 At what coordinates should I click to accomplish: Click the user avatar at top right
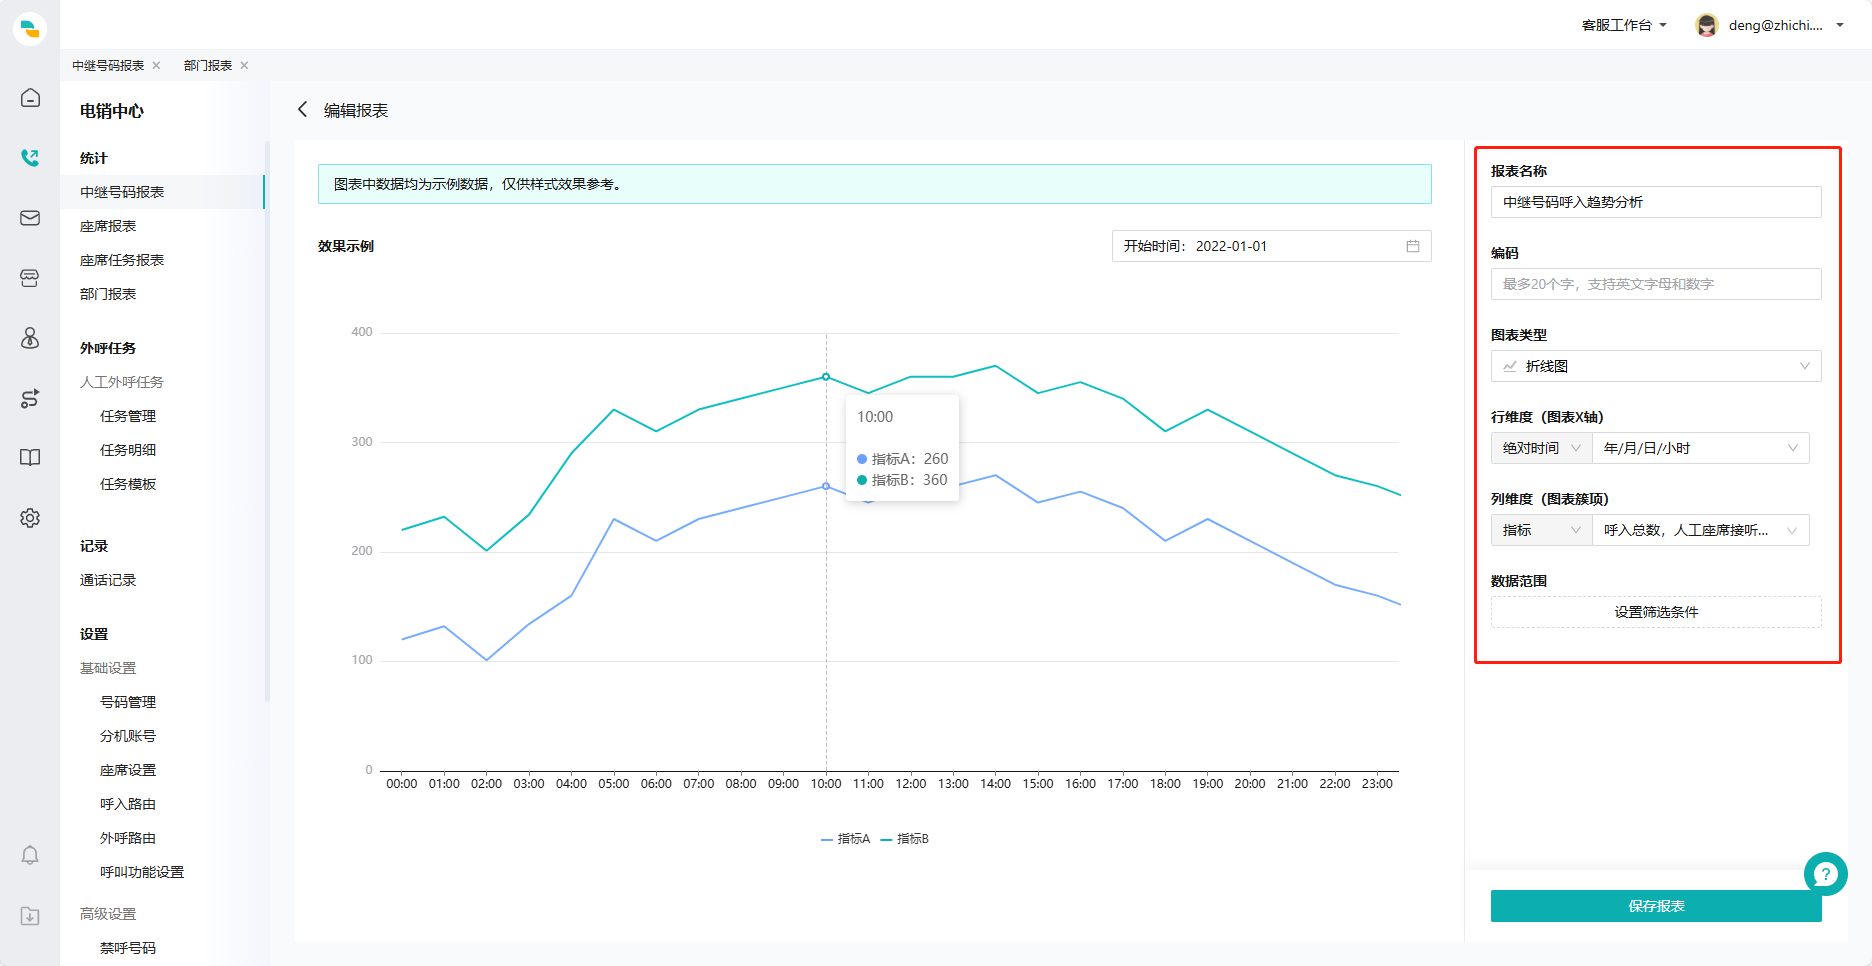click(x=1706, y=25)
